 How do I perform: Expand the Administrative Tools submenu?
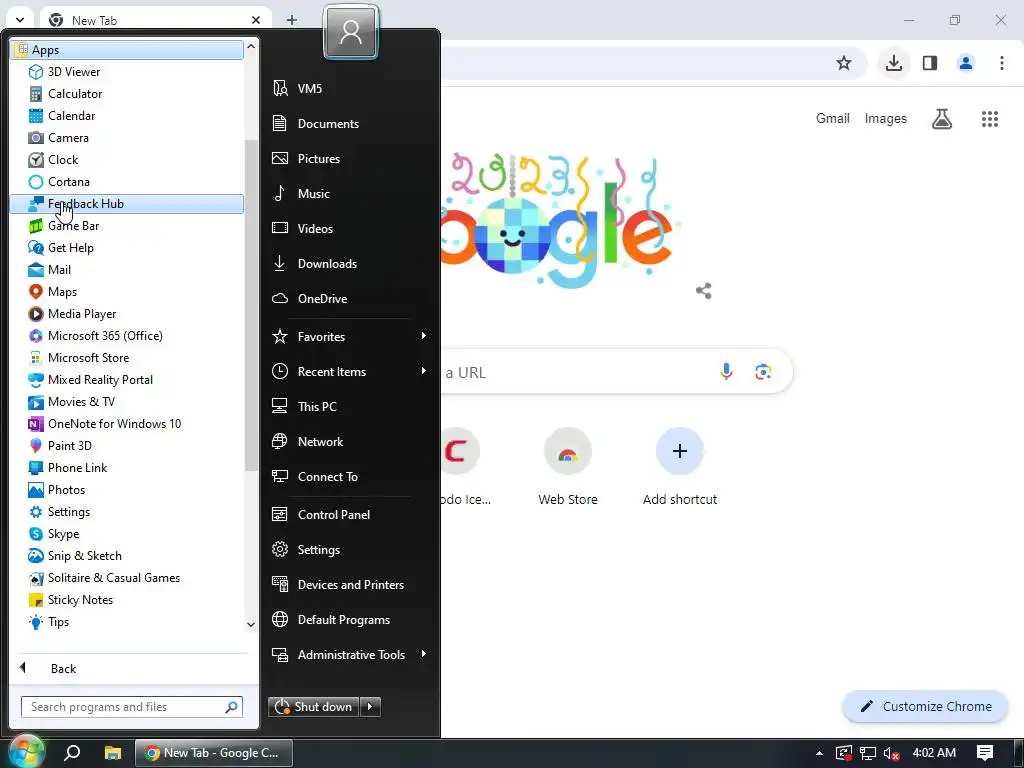(x=423, y=654)
